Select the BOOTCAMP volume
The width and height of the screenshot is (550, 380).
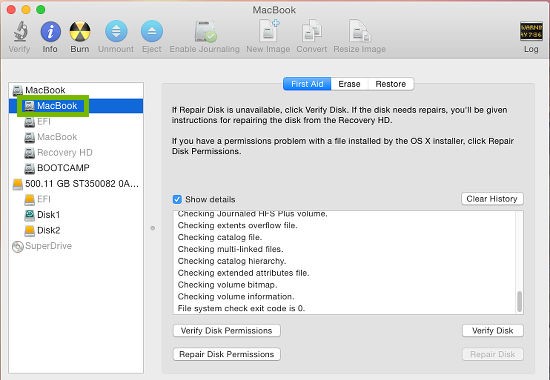coord(76,168)
